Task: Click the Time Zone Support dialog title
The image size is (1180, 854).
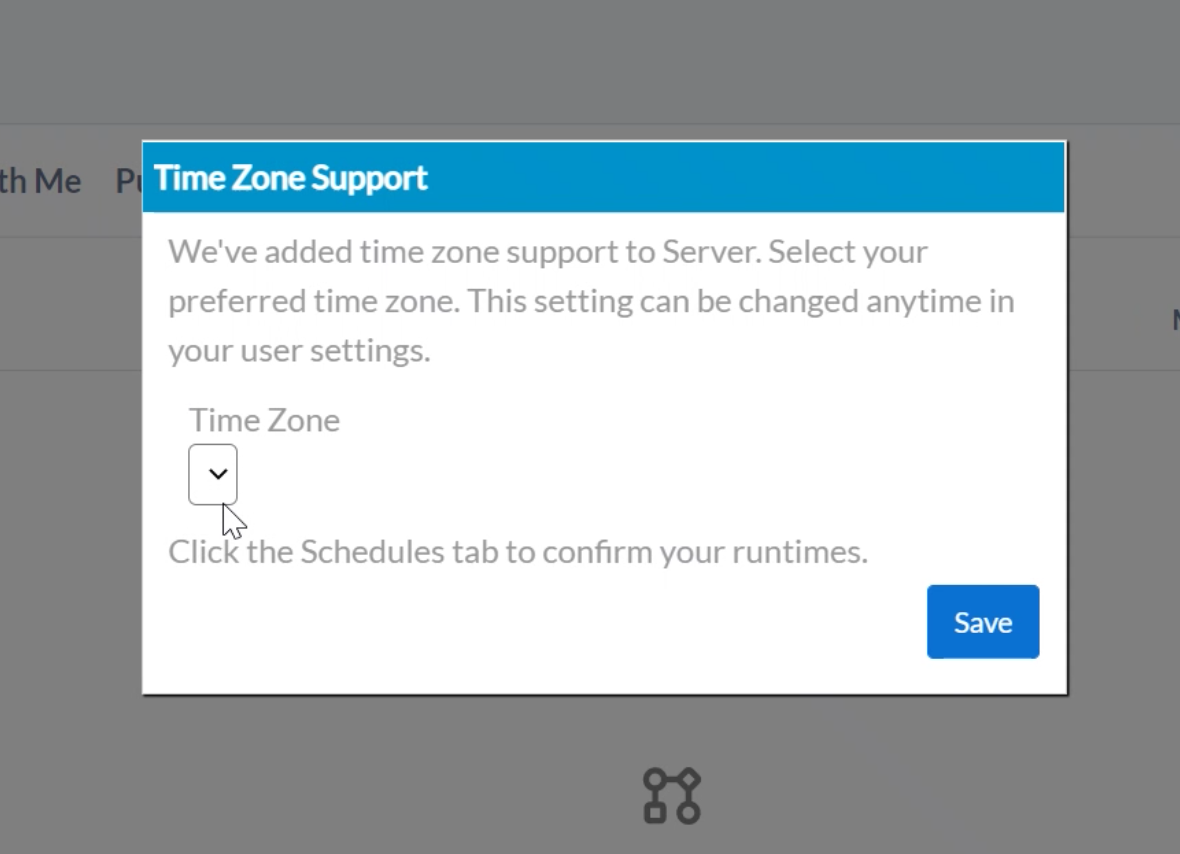Action: (290, 177)
